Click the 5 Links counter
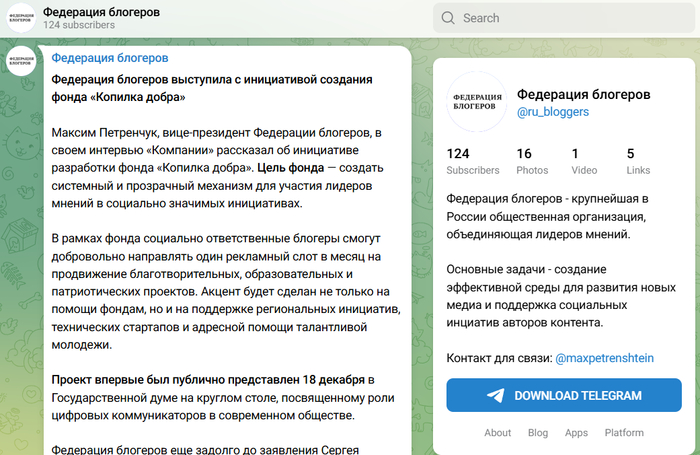Screen dimensions: 700x455 pyautogui.click(x=638, y=162)
